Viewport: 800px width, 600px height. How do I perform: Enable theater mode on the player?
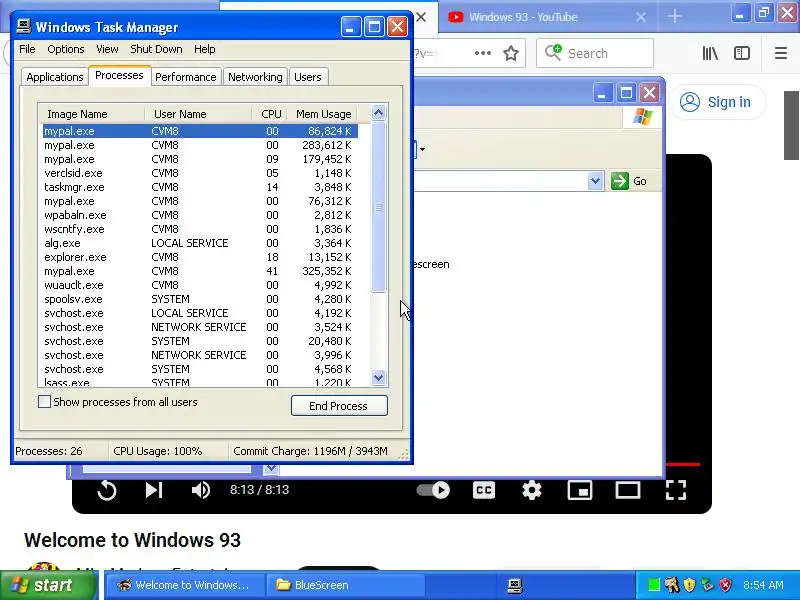[x=628, y=490]
